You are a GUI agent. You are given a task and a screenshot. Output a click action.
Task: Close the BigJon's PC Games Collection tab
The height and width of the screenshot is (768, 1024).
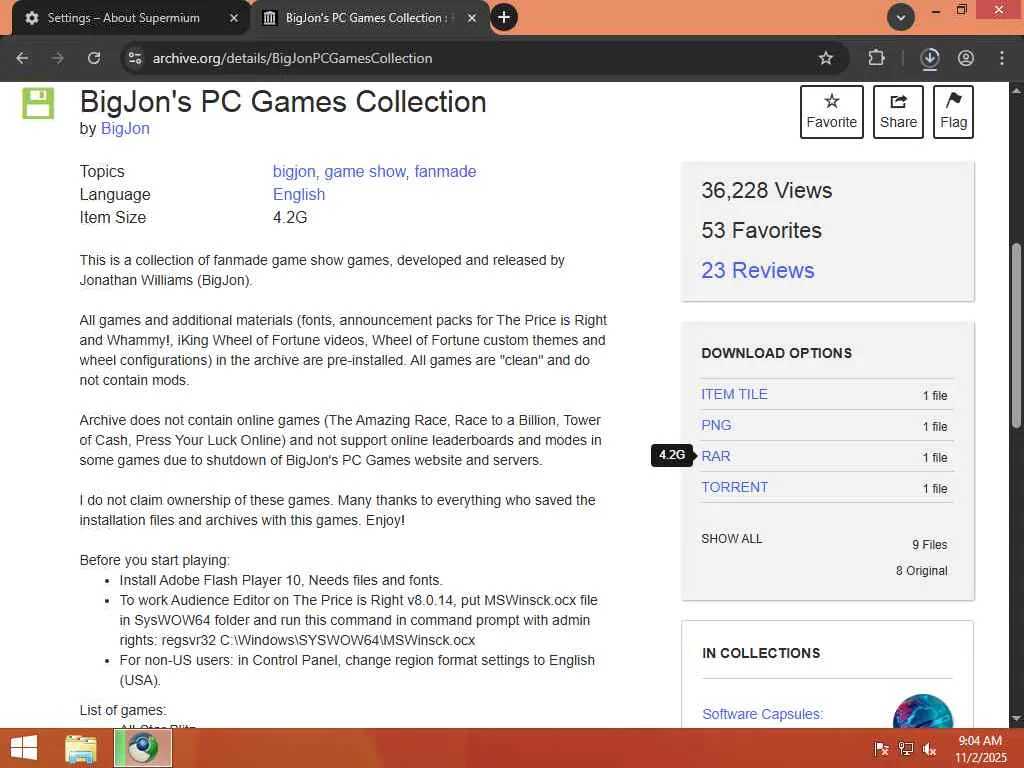472,18
